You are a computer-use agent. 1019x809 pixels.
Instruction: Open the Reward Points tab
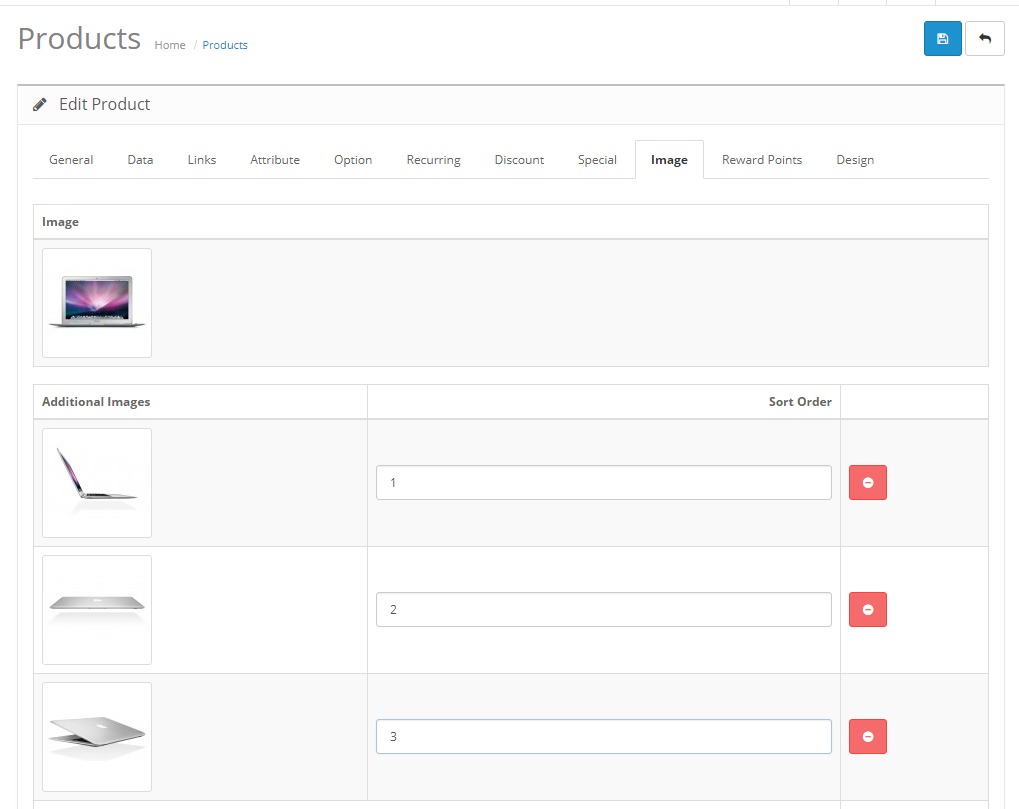click(x=761, y=160)
